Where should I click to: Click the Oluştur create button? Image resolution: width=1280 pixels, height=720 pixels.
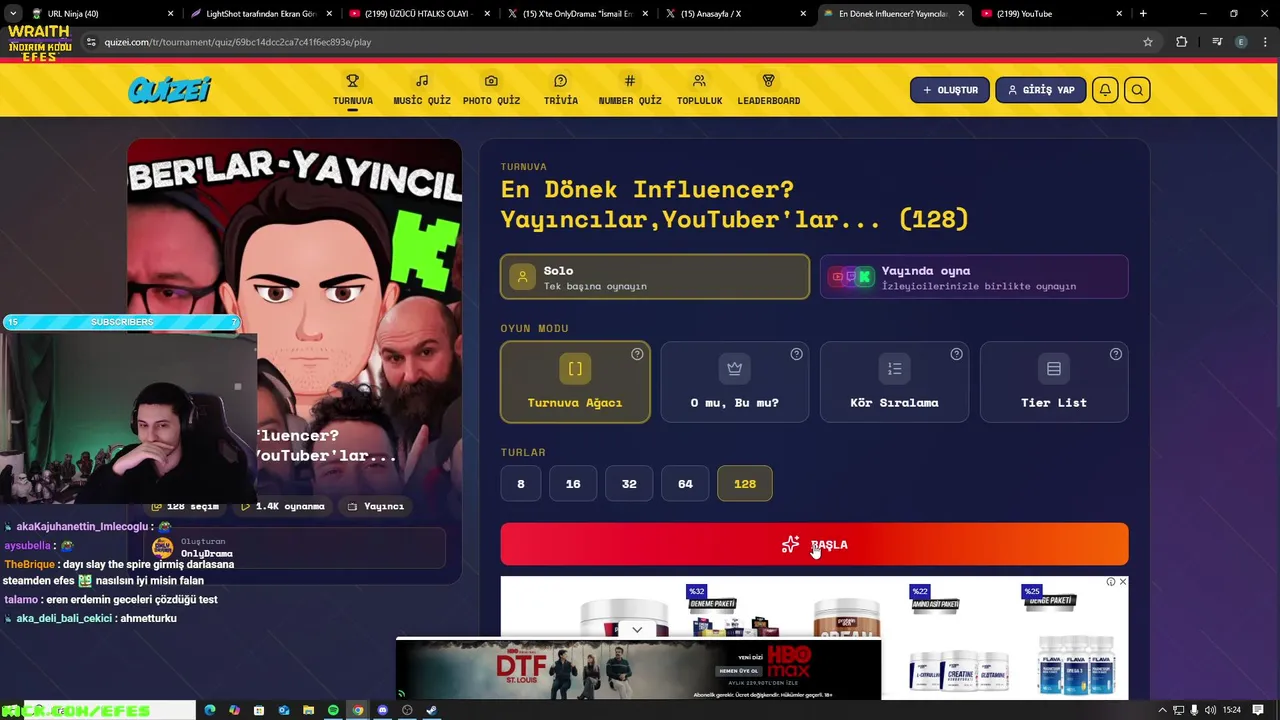(x=950, y=90)
